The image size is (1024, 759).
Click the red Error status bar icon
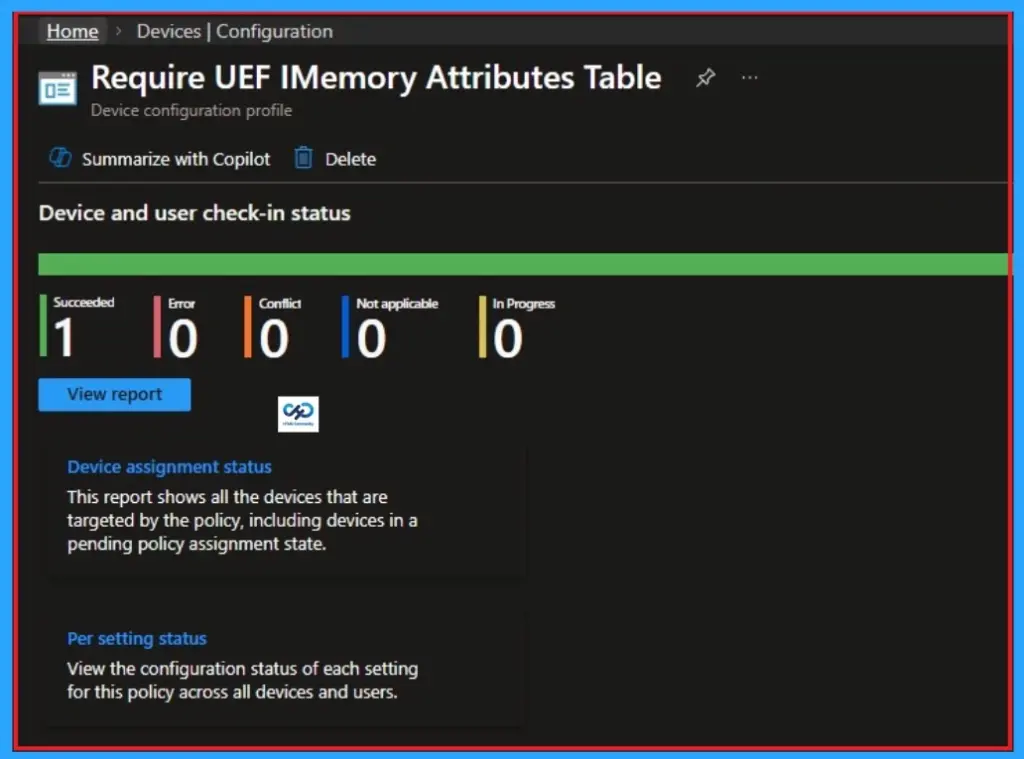[x=156, y=326]
